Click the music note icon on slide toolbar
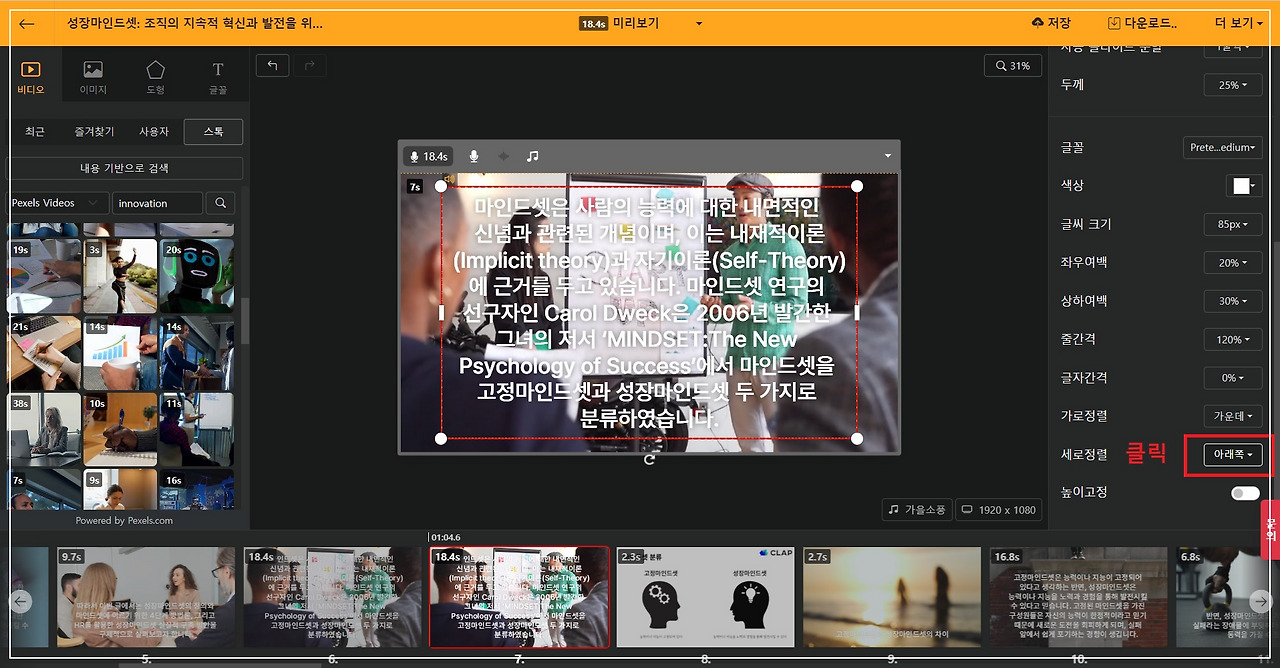1280x668 pixels. (533, 156)
